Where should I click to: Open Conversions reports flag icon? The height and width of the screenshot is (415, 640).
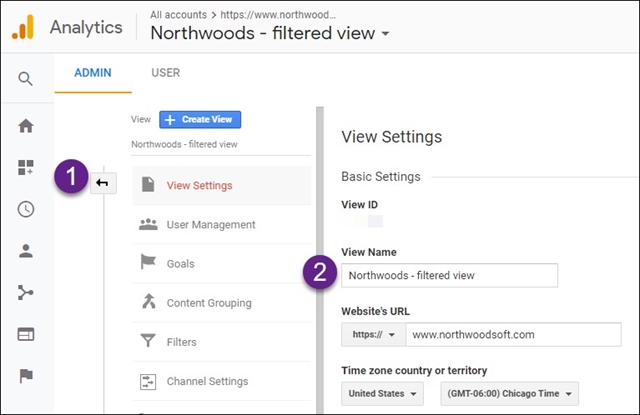(x=26, y=375)
